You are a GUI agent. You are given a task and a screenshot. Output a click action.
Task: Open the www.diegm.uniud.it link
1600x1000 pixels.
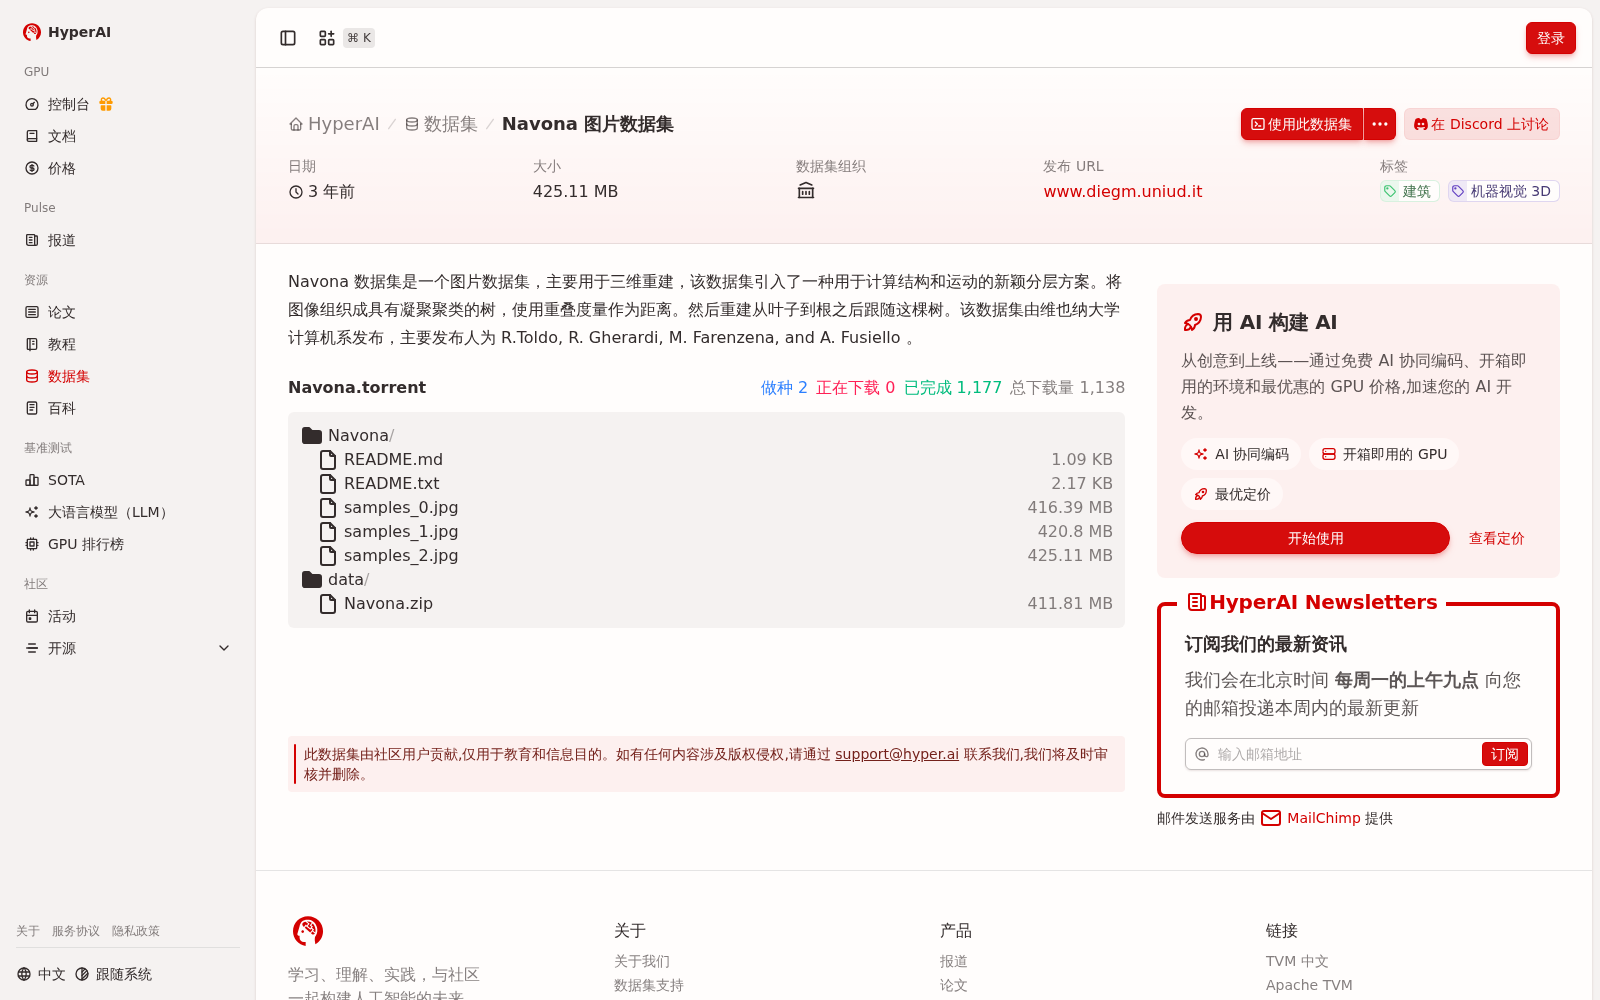(1122, 191)
